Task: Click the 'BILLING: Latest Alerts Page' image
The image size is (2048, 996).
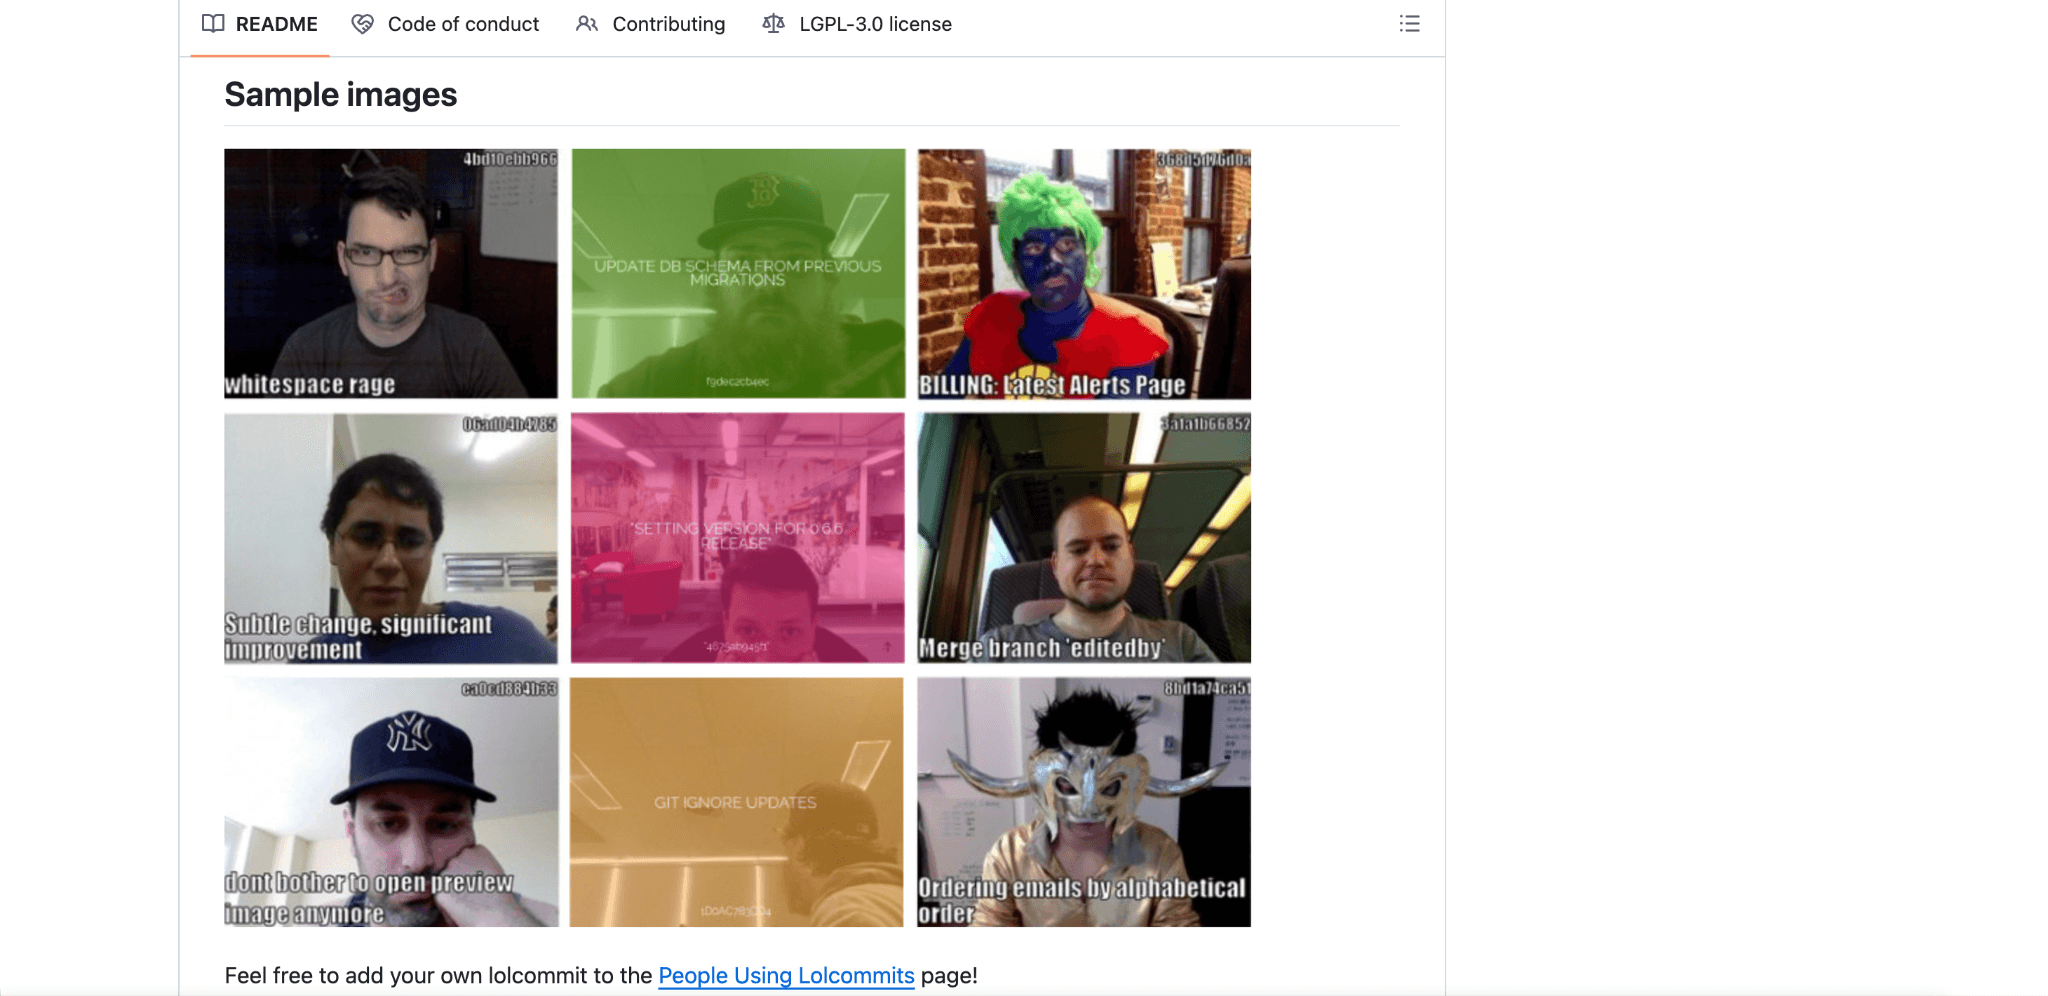Action: click(x=1084, y=273)
